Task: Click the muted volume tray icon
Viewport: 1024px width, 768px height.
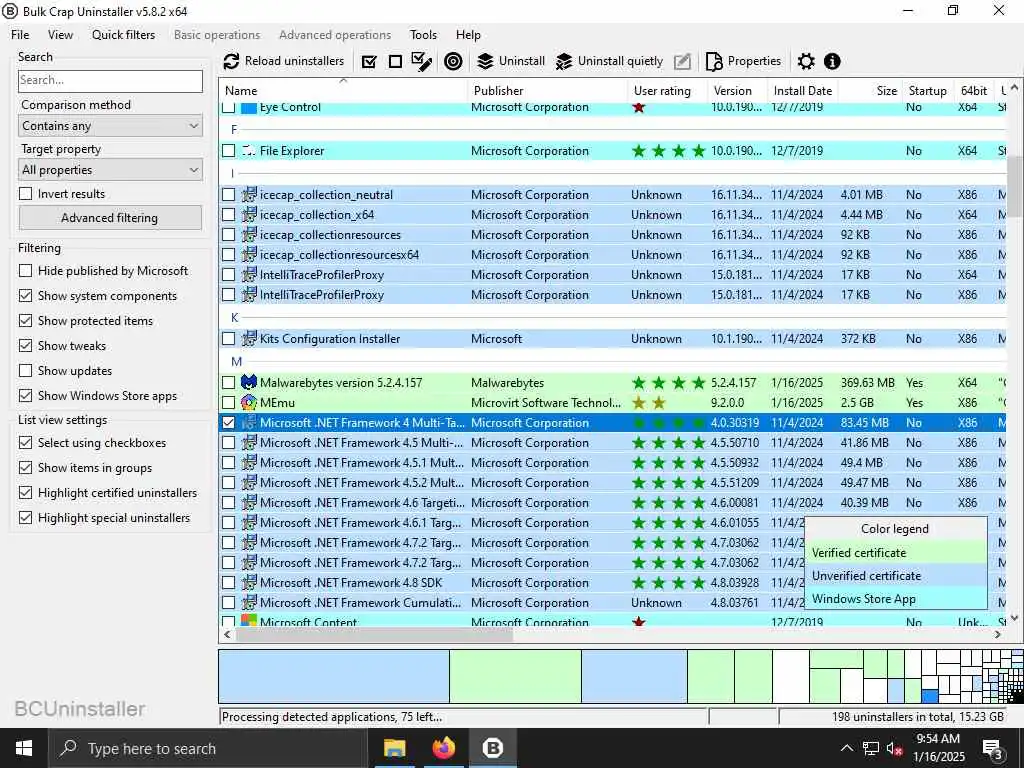Action: pyautogui.click(x=895, y=748)
